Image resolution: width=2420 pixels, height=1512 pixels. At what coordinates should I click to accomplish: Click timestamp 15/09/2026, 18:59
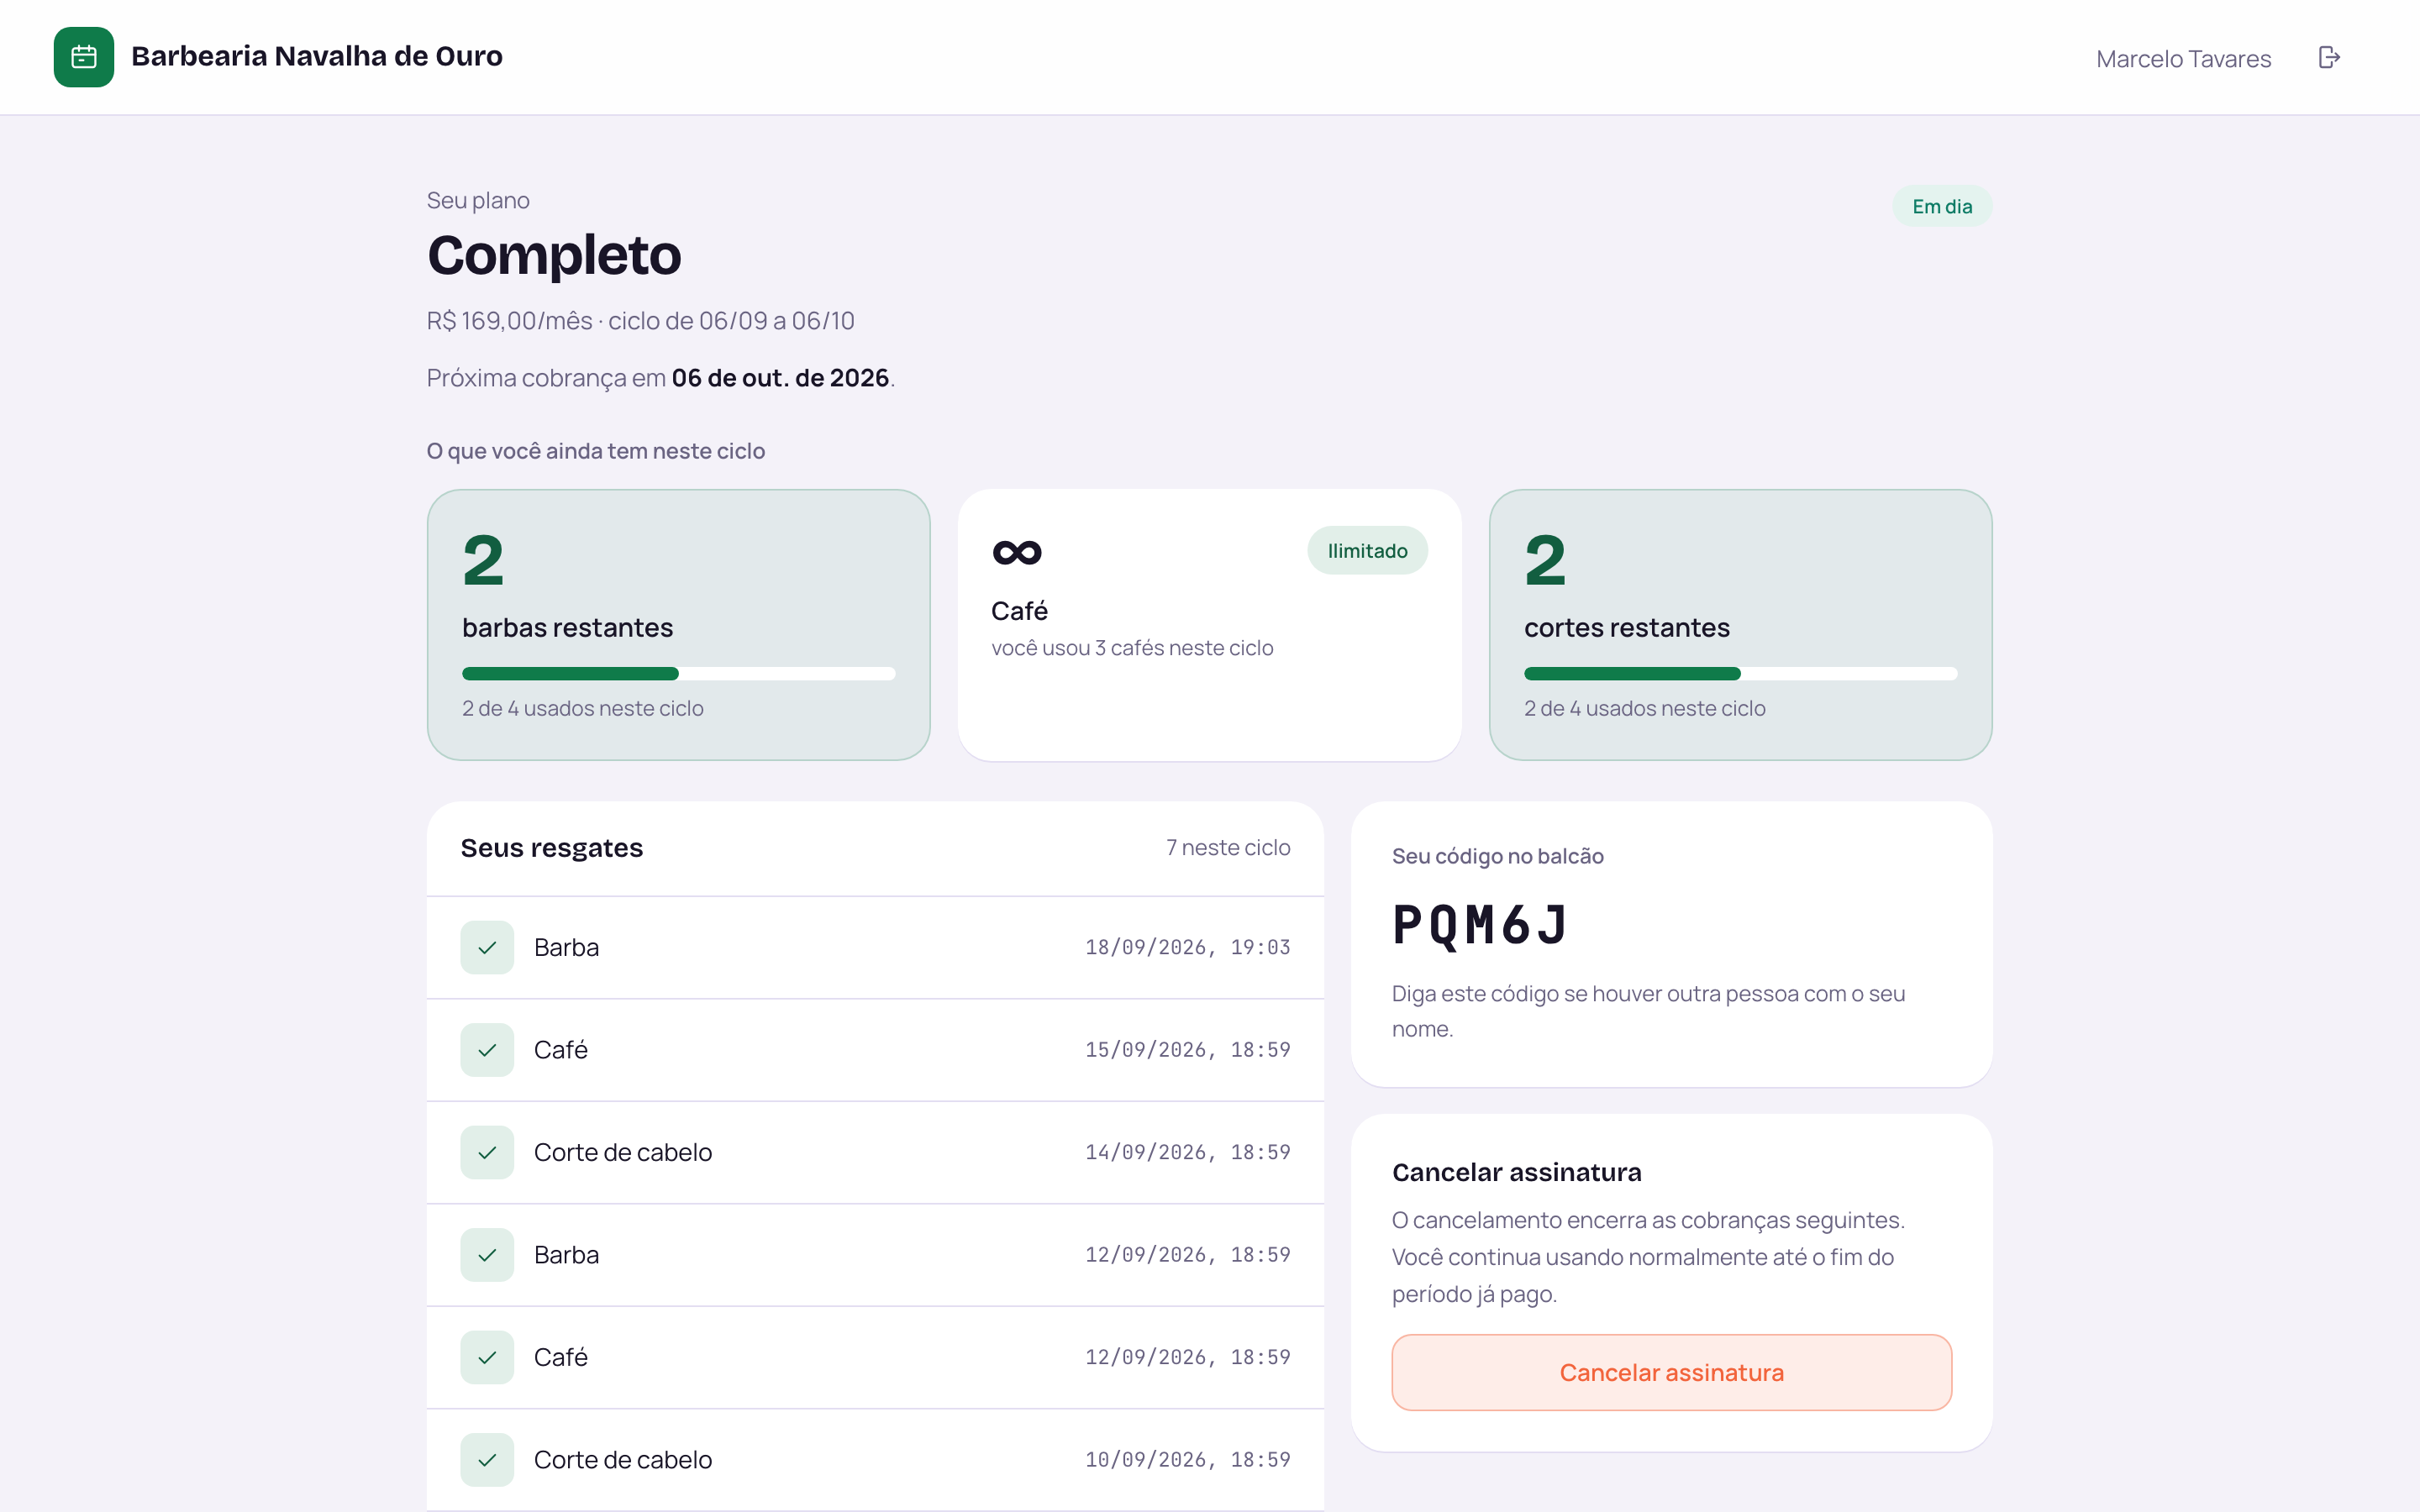coord(1187,1050)
